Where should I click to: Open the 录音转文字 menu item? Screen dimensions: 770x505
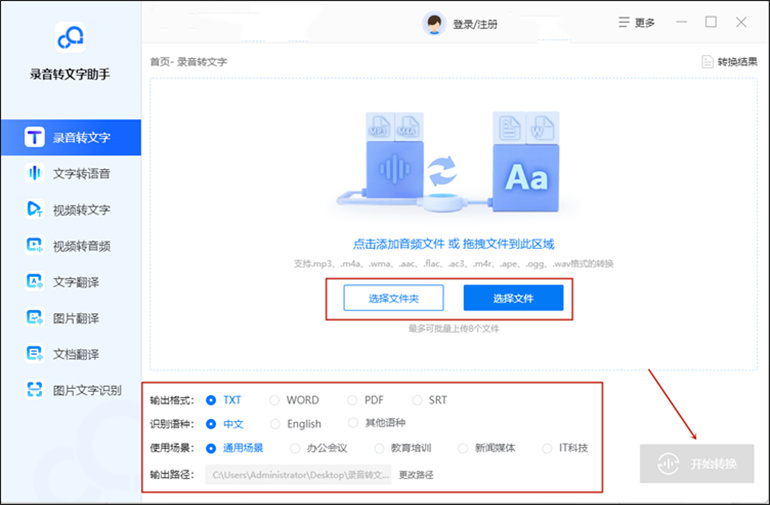point(71,137)
